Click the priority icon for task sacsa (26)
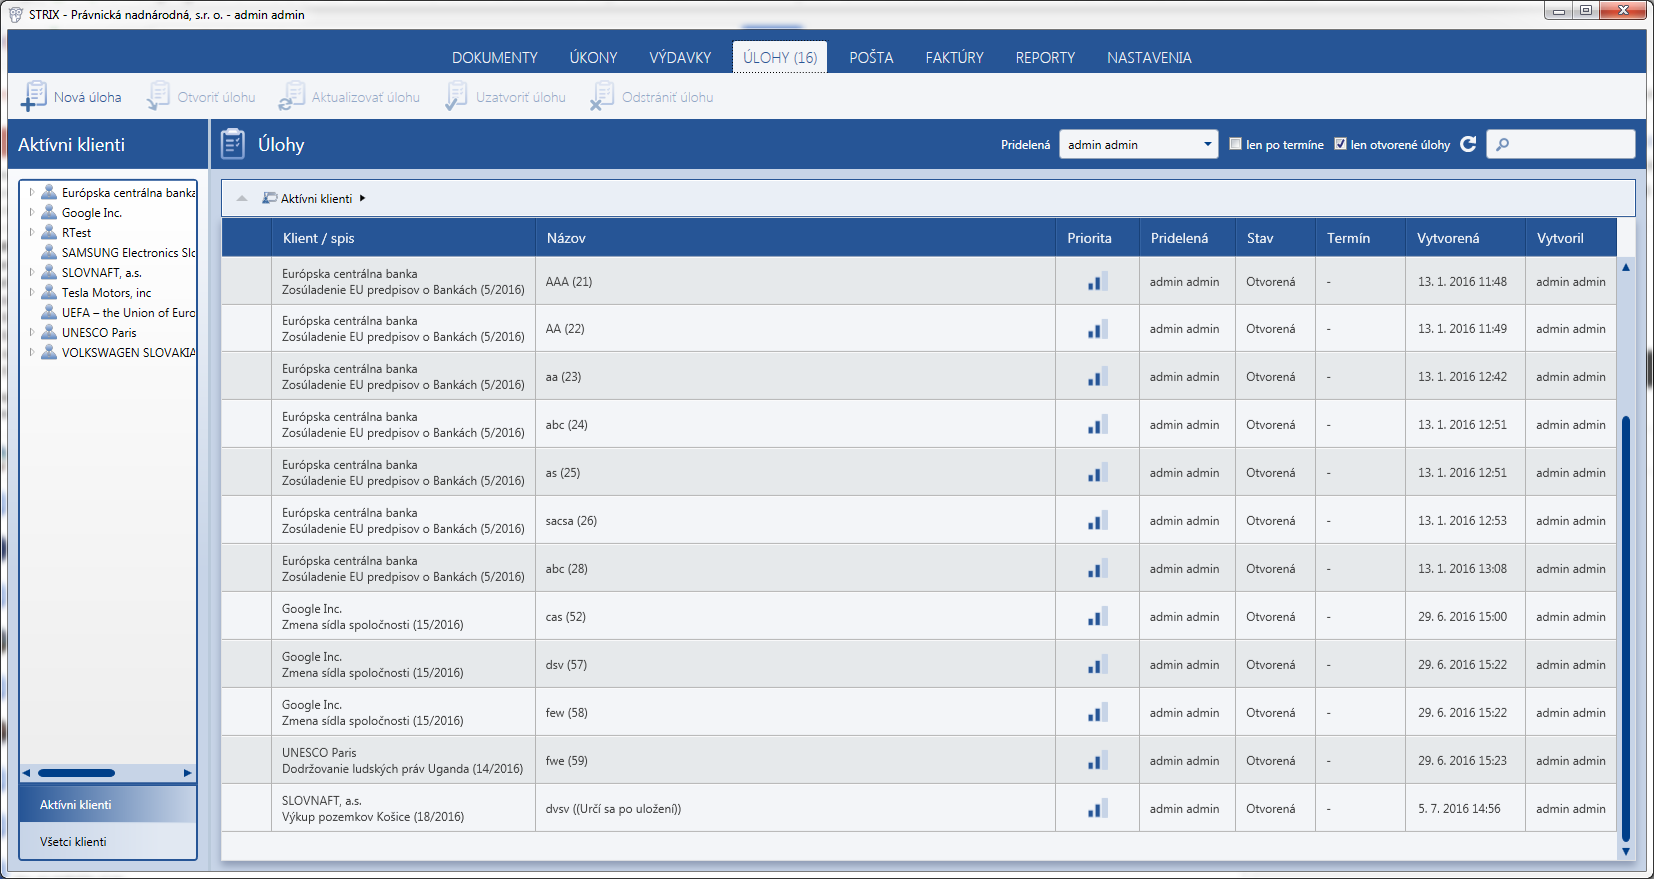The width and height of the screenshot is (1654, 879). [x=1097, y=521]
